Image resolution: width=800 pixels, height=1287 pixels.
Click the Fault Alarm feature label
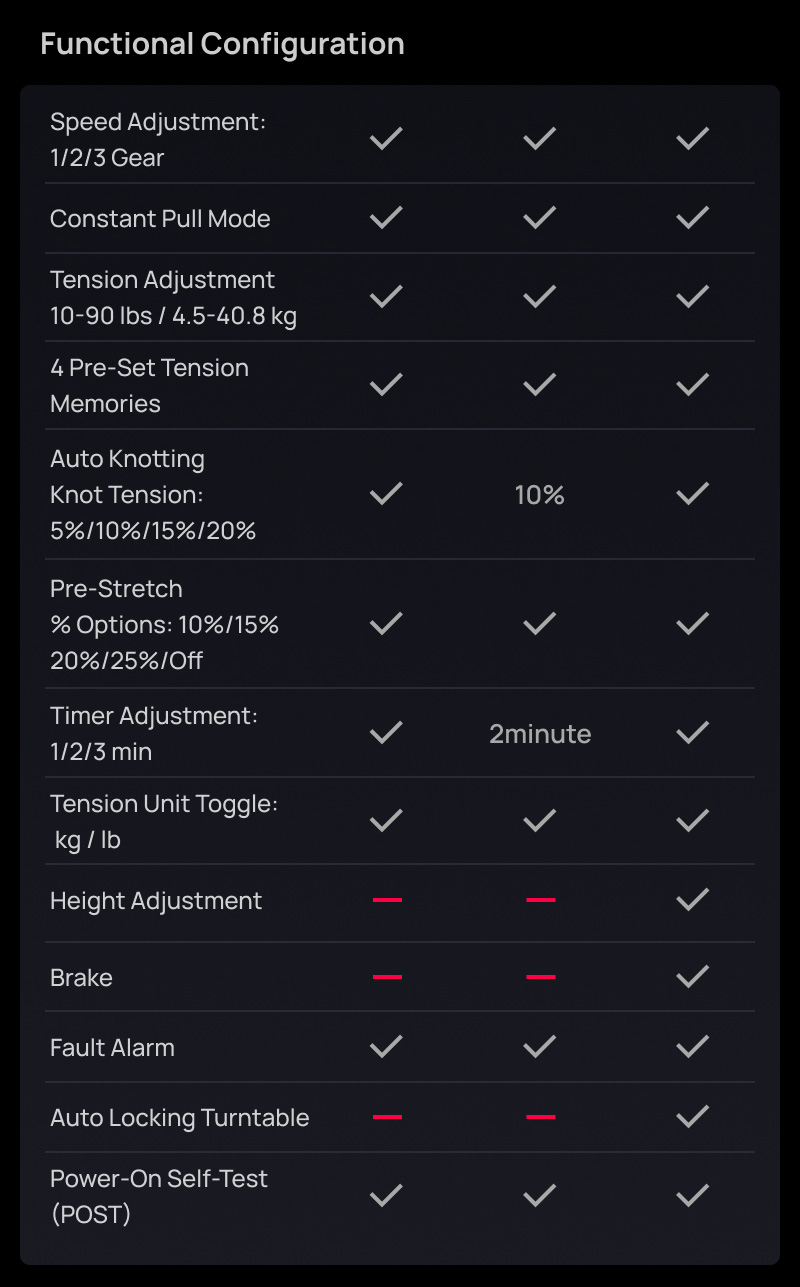[x=112, y=1047]
